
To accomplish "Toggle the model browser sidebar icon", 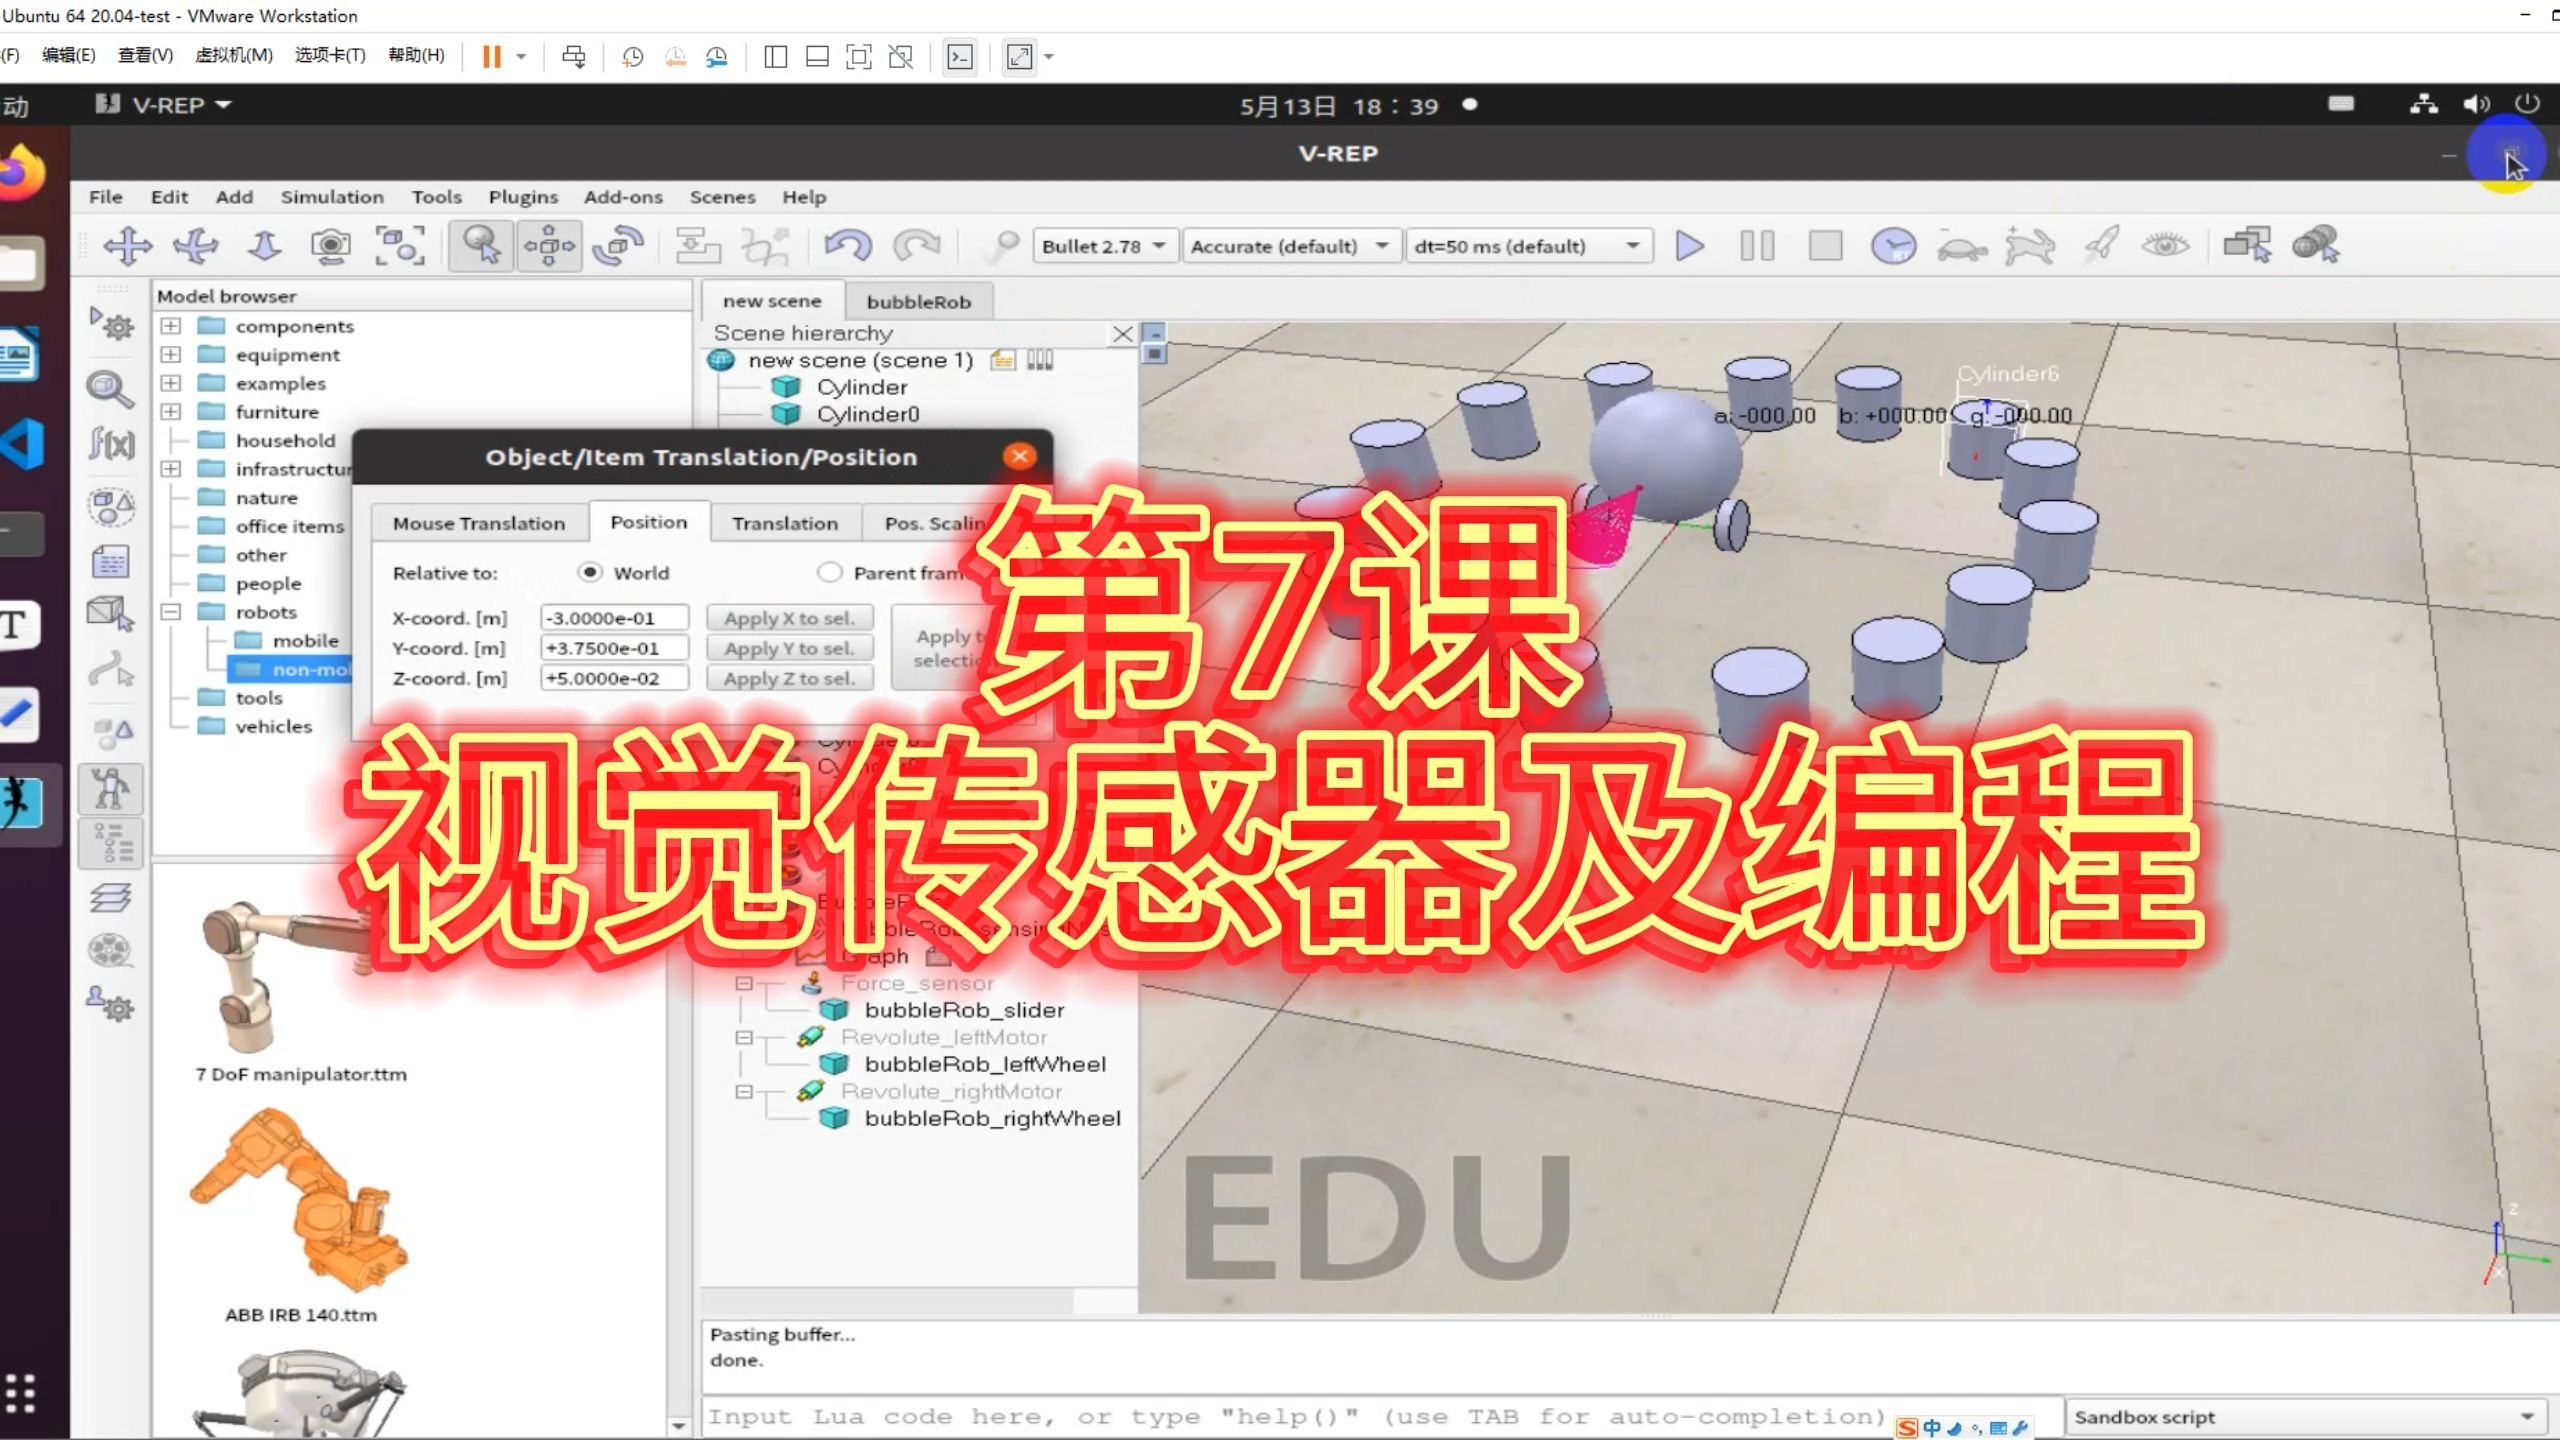I will pos(111,789).
